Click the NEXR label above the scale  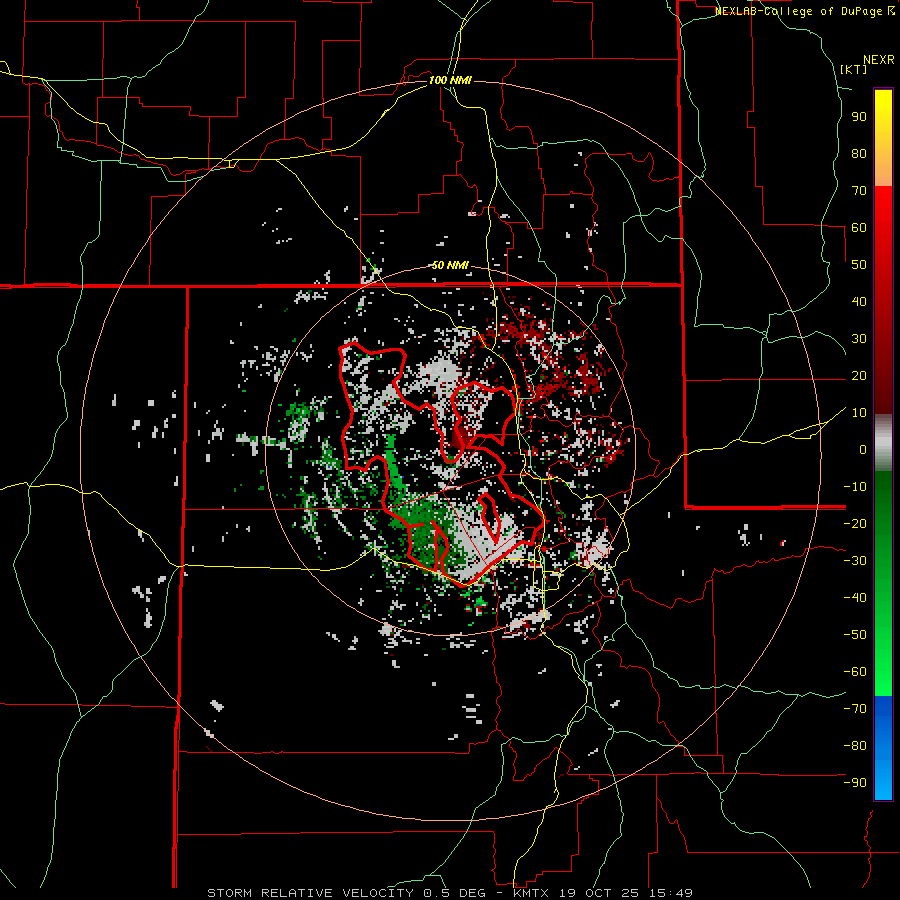[879, 60]
